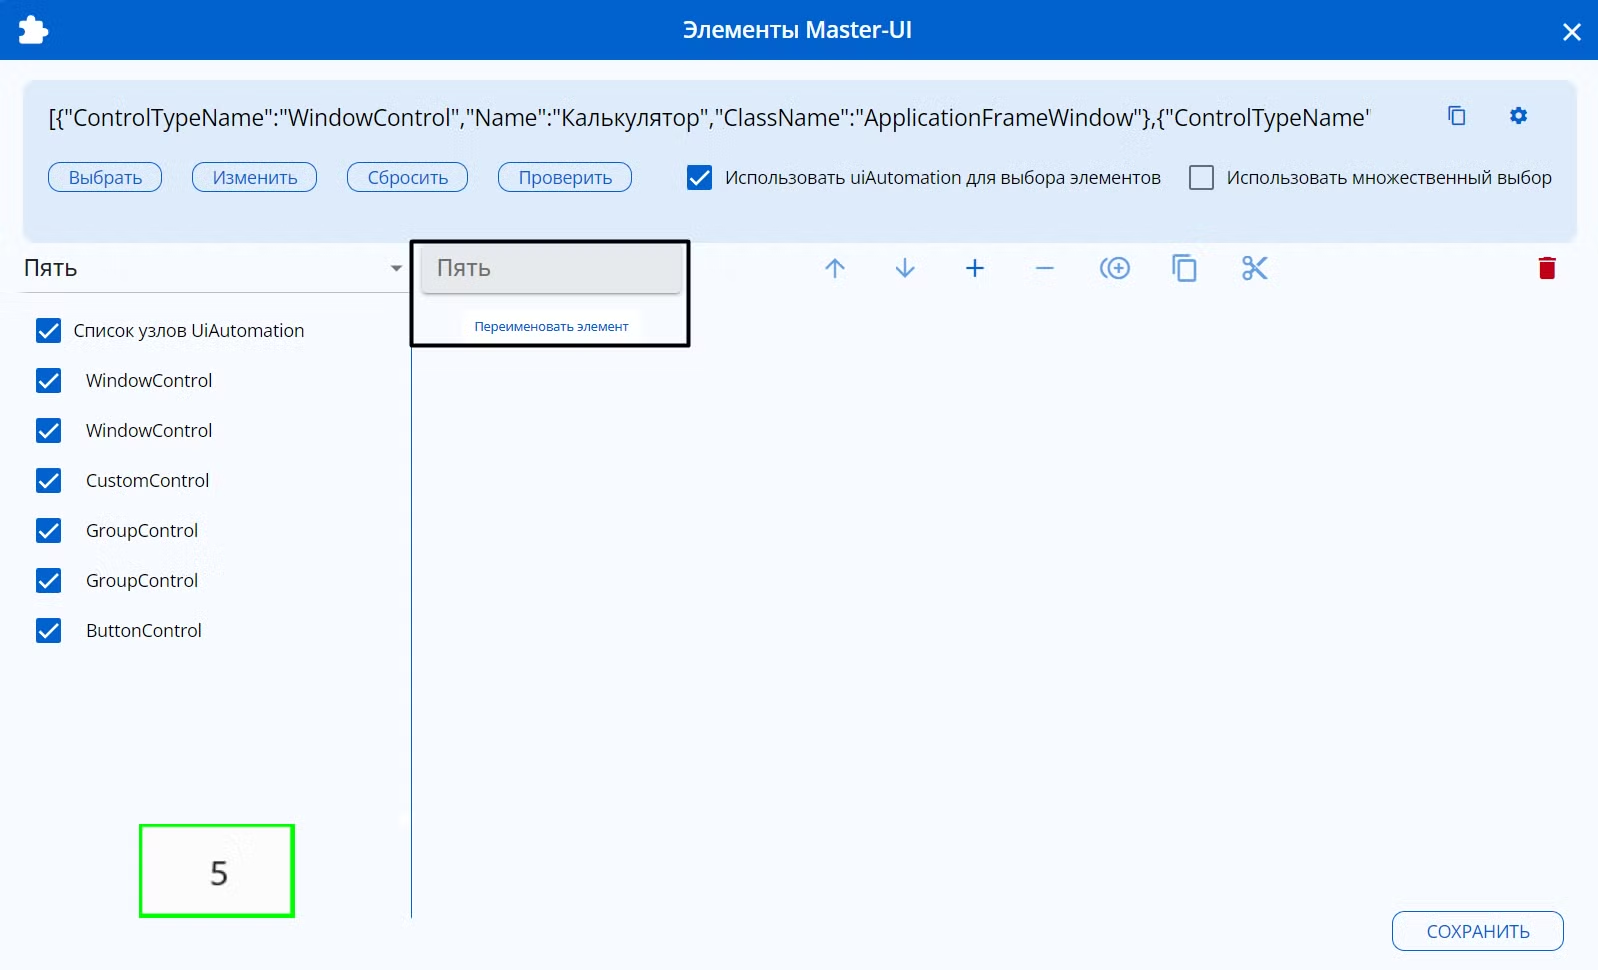Click the 'Переименовать элемент' link
1598x970 pixels.
[x=551, y=327]
